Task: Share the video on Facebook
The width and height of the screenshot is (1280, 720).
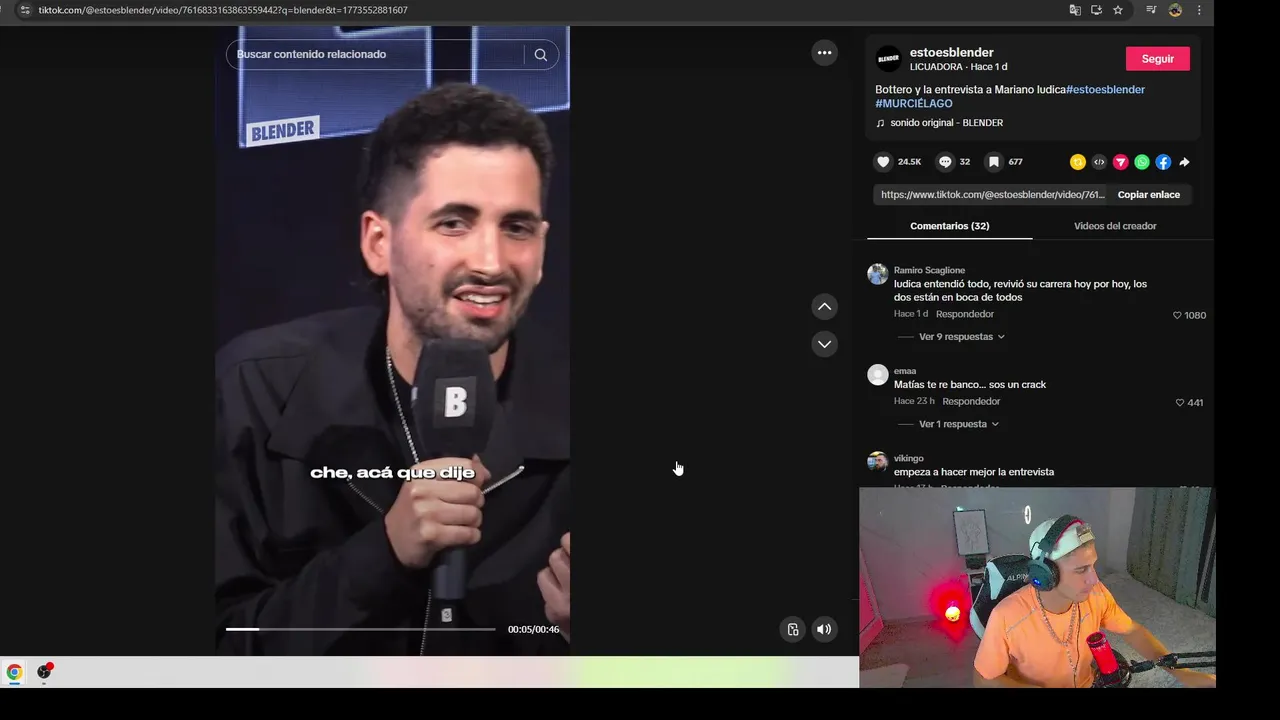Action: 1163,162
